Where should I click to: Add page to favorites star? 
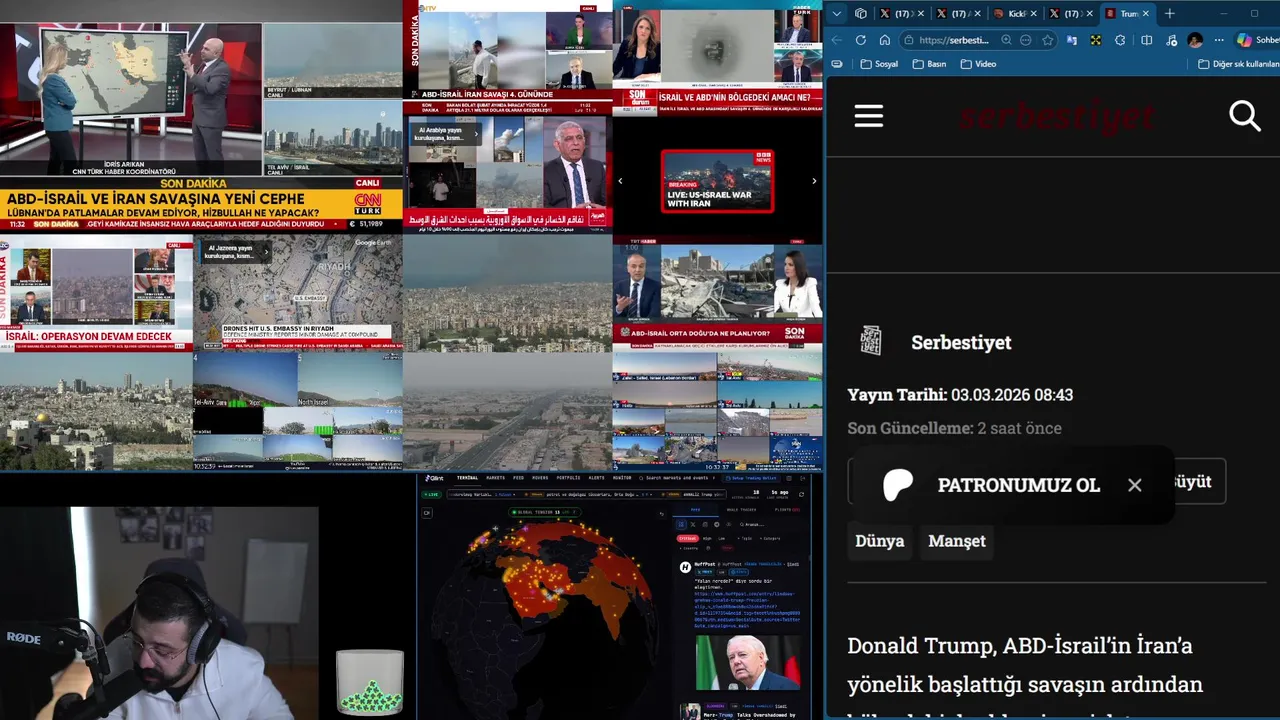click(1048, 40)
